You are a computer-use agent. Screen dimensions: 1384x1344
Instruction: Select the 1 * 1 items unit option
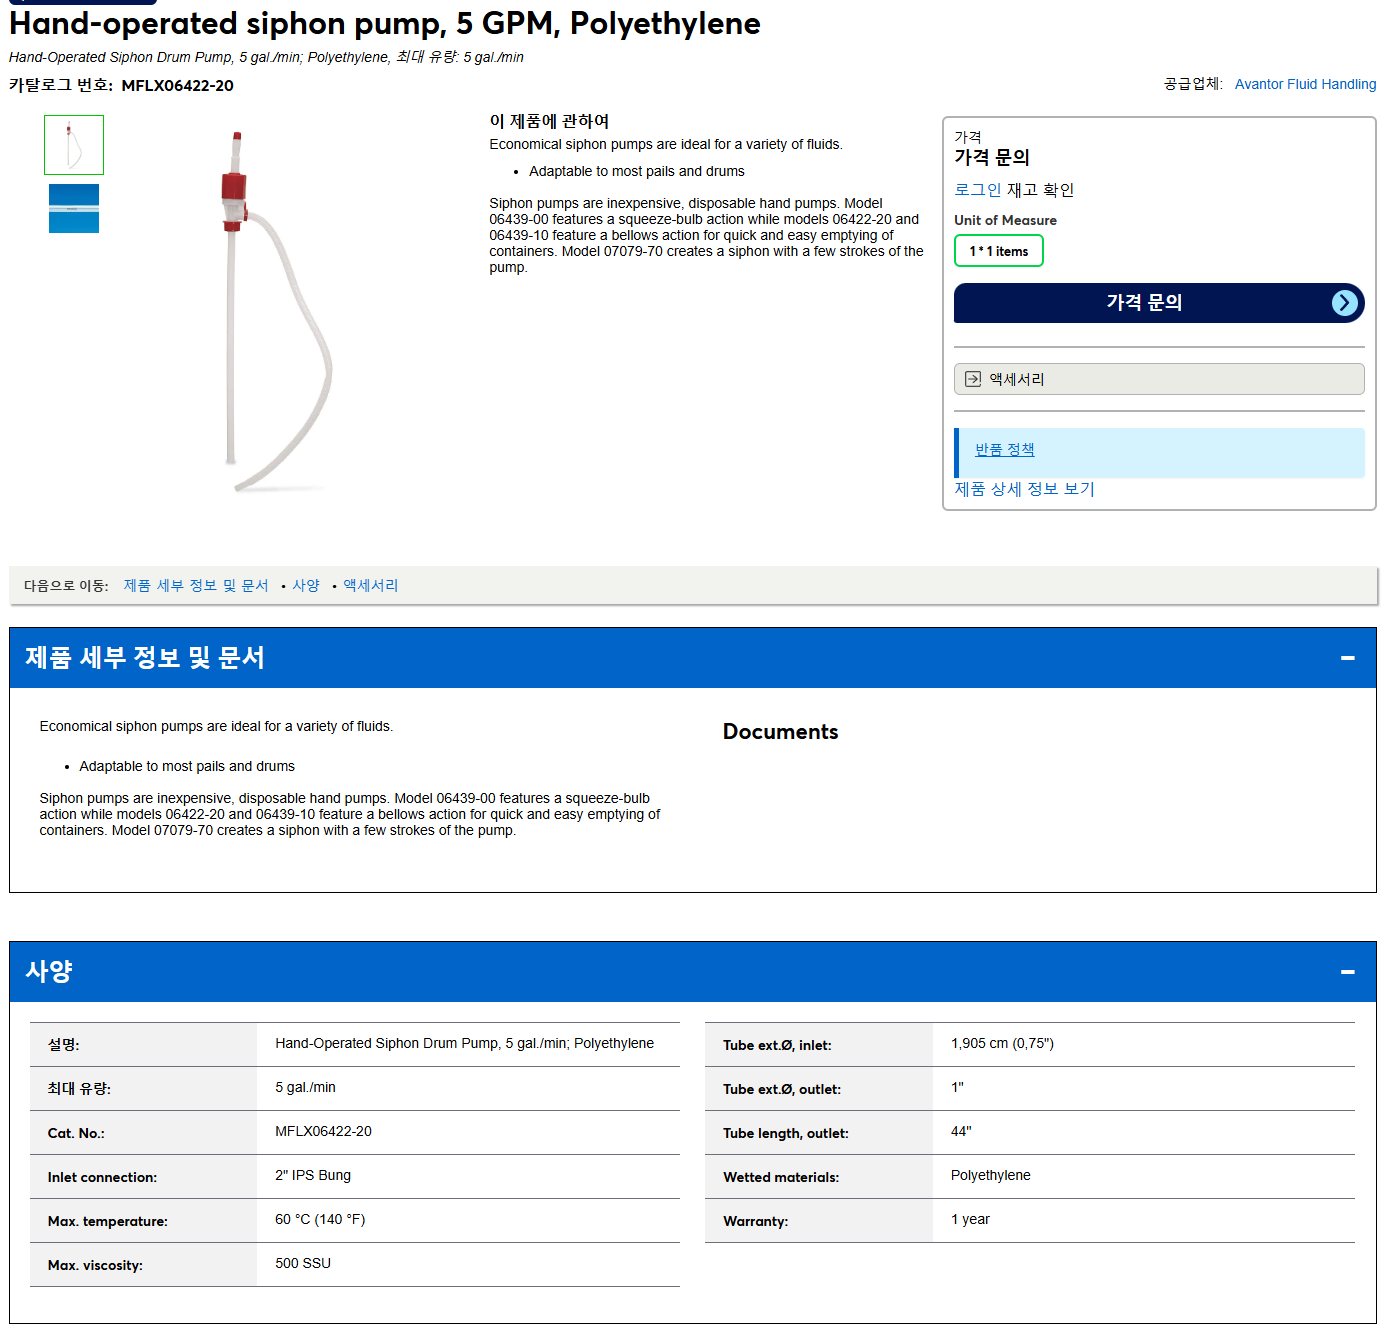pos(999,251)
